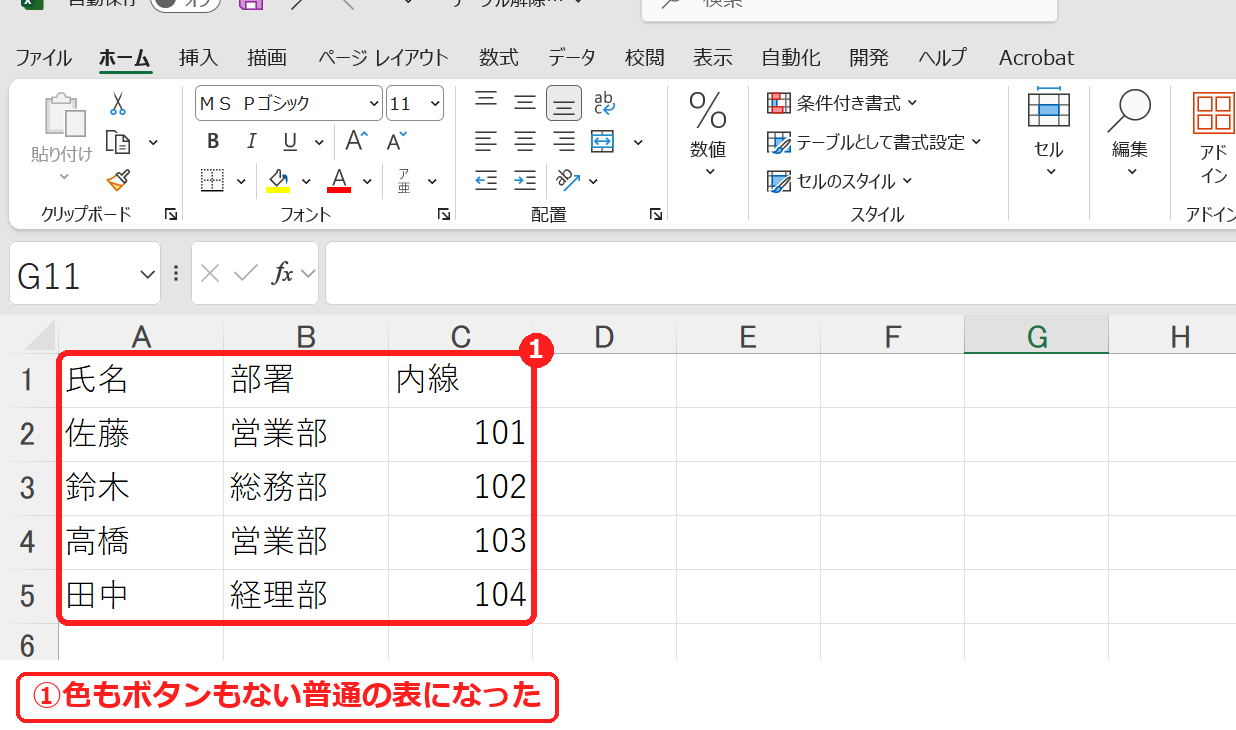Select cell with value 103
Viewport: 1236px width, 730px height.
[x=460, y=542]
